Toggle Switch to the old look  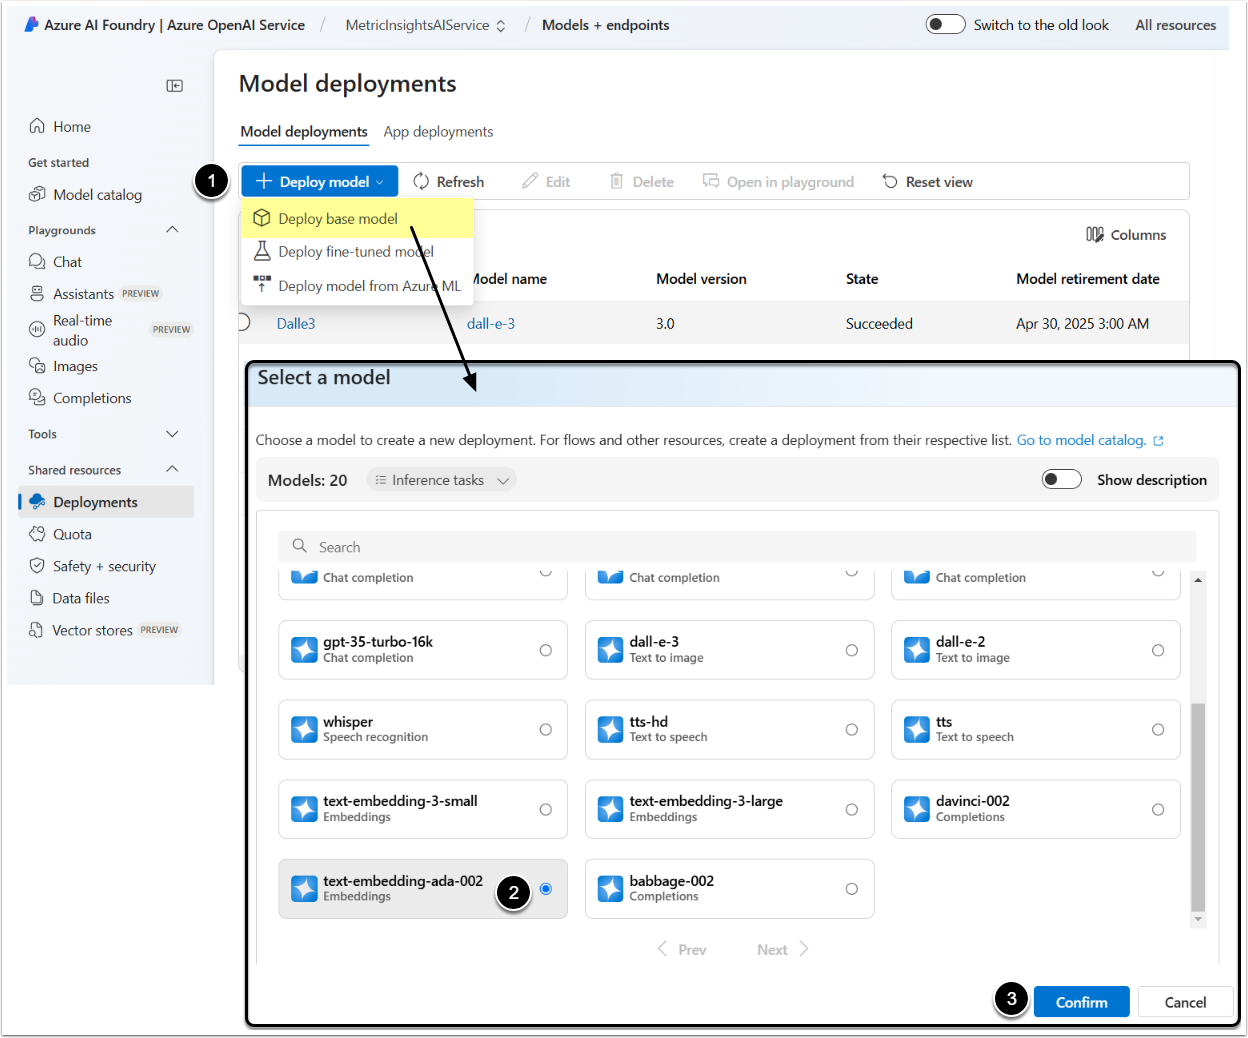click(x=945, y=25)
